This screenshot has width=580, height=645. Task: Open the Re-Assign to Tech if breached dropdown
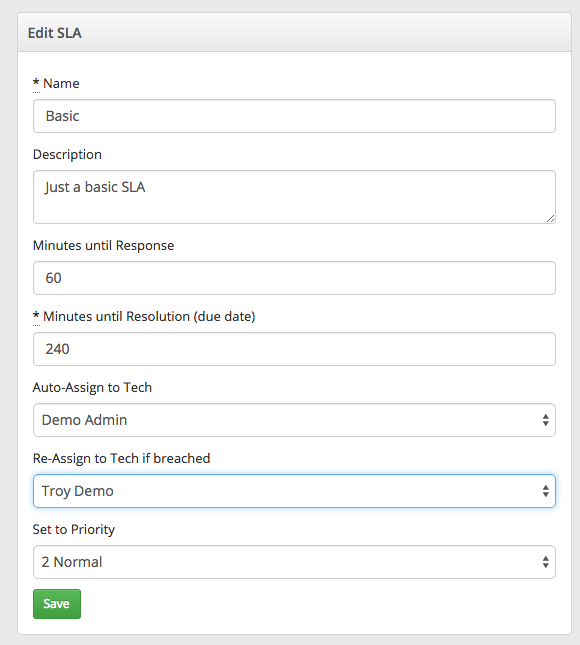(x=294, y=491)
